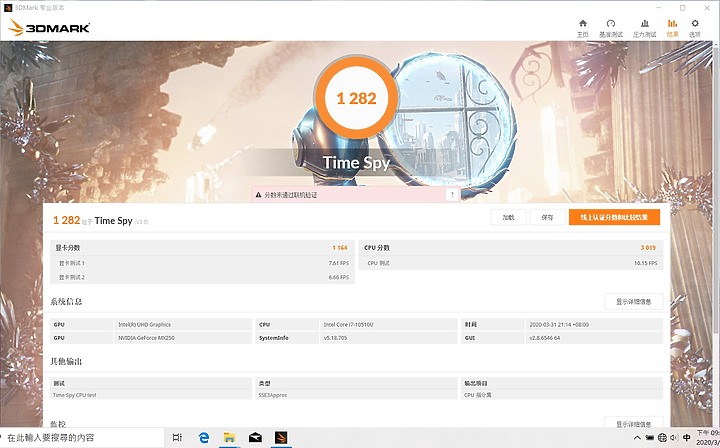Click the 中 input method indicator
The width and height of the screenshot is (720, 448).
point(686,437)
